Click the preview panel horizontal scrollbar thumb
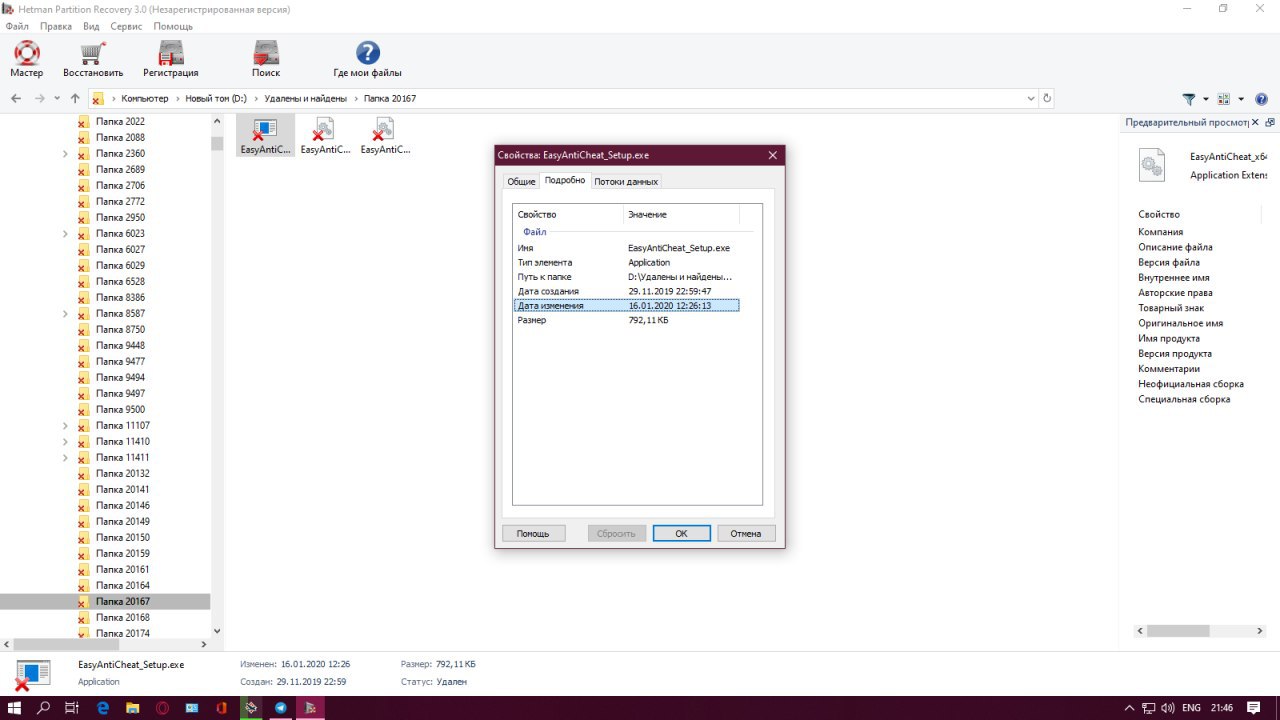This screenshot has height=720, width=1280. click(1178, 631)
